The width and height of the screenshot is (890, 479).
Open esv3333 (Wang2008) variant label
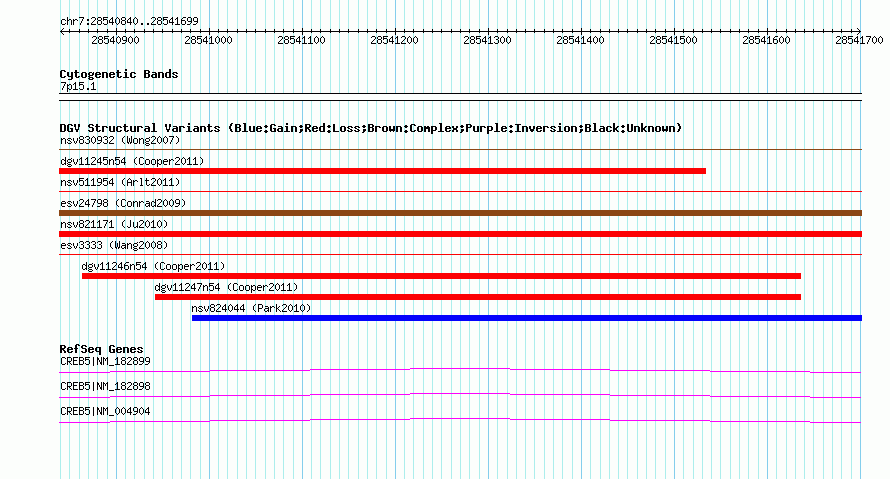[114, 245]
